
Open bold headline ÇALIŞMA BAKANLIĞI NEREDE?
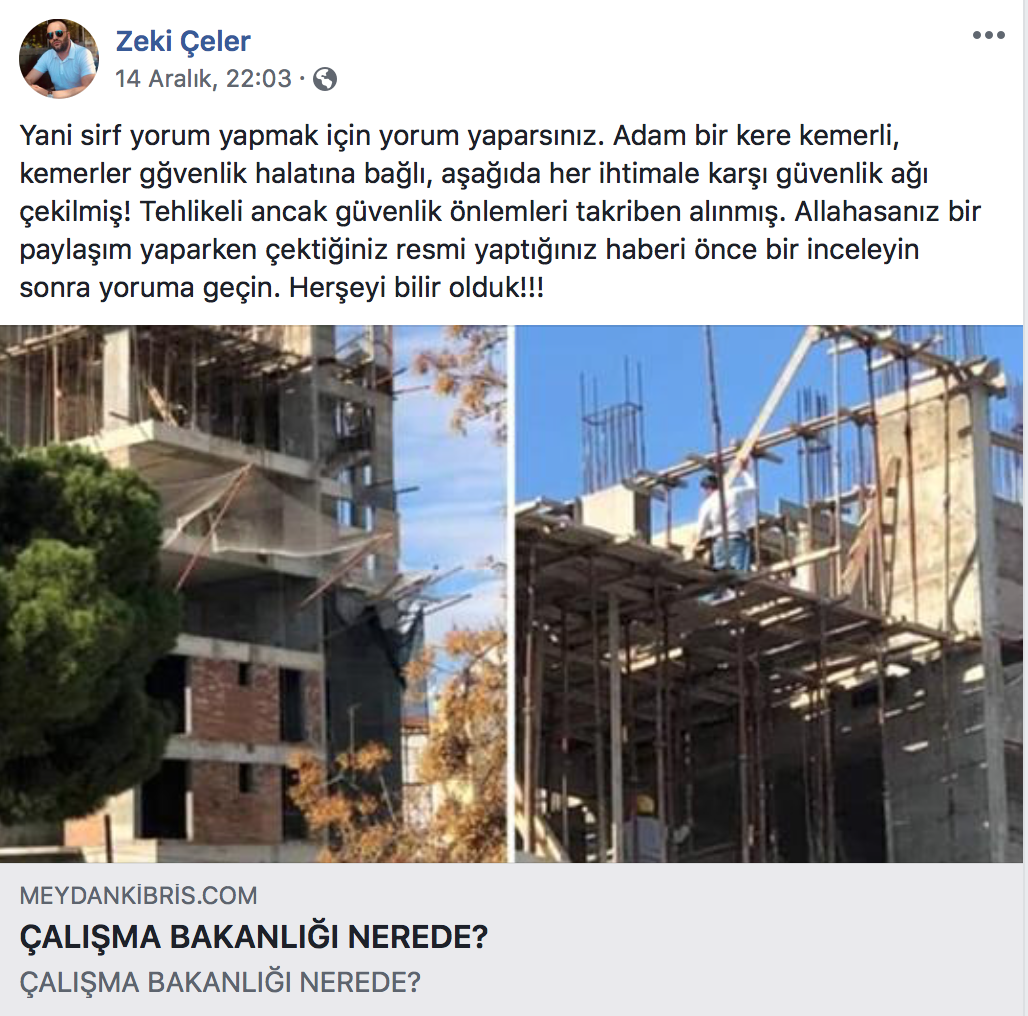[254, 937]
